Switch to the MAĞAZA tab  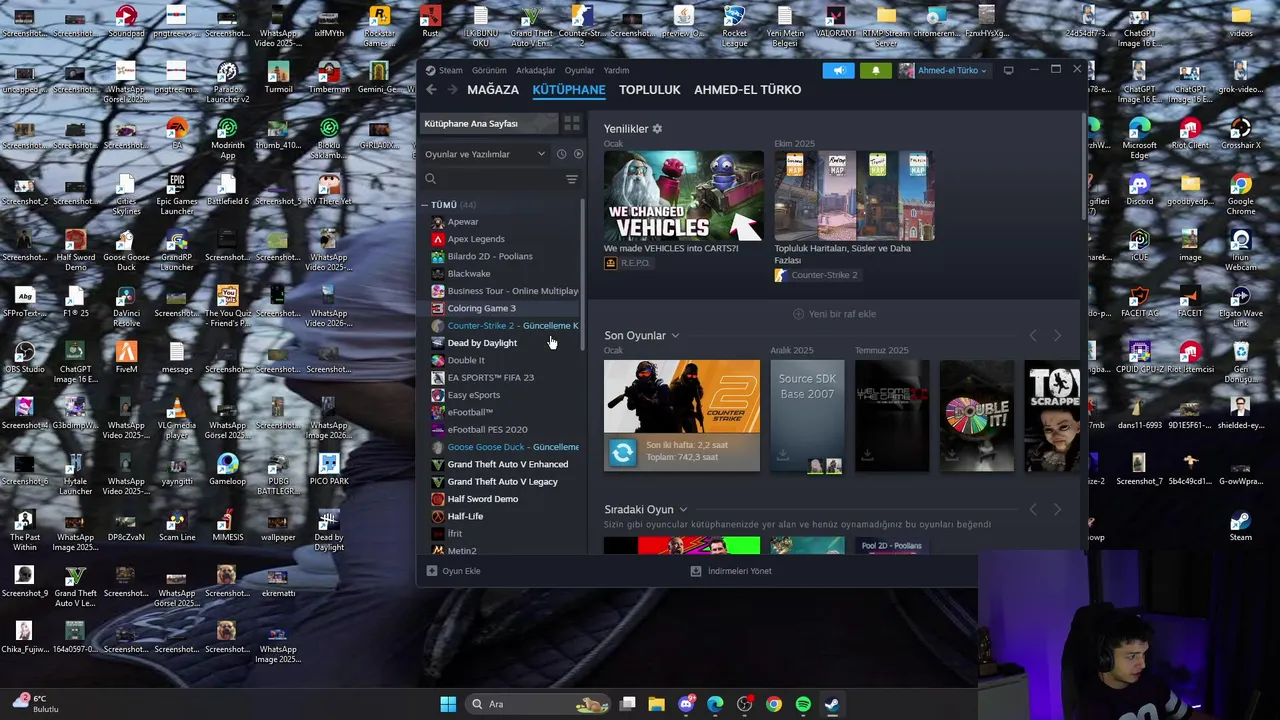[x=494, y=89]
